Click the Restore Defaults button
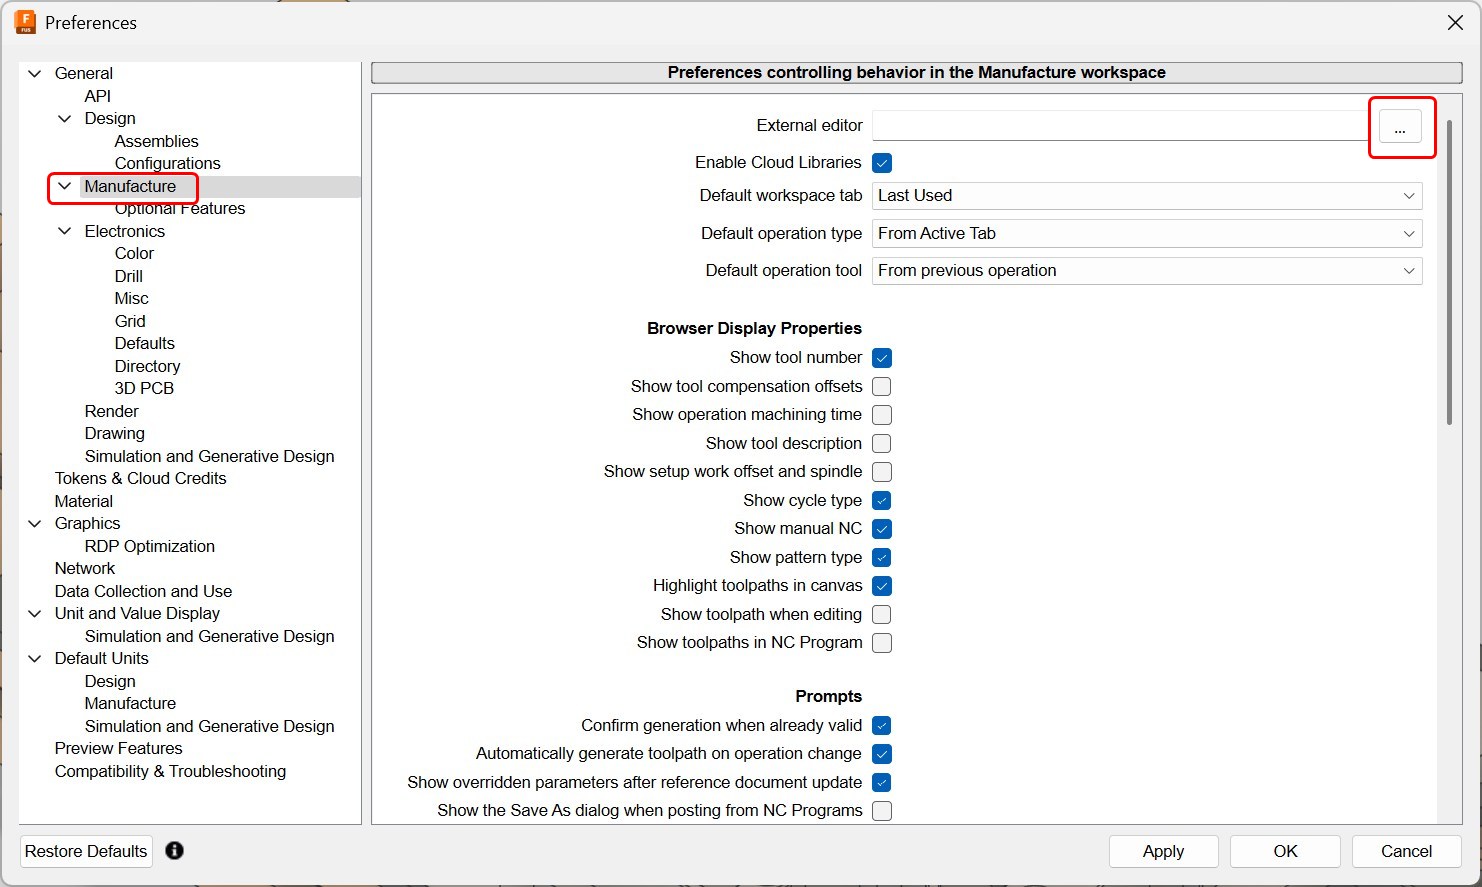1482x887 pixels. click(x=85, y=851)
